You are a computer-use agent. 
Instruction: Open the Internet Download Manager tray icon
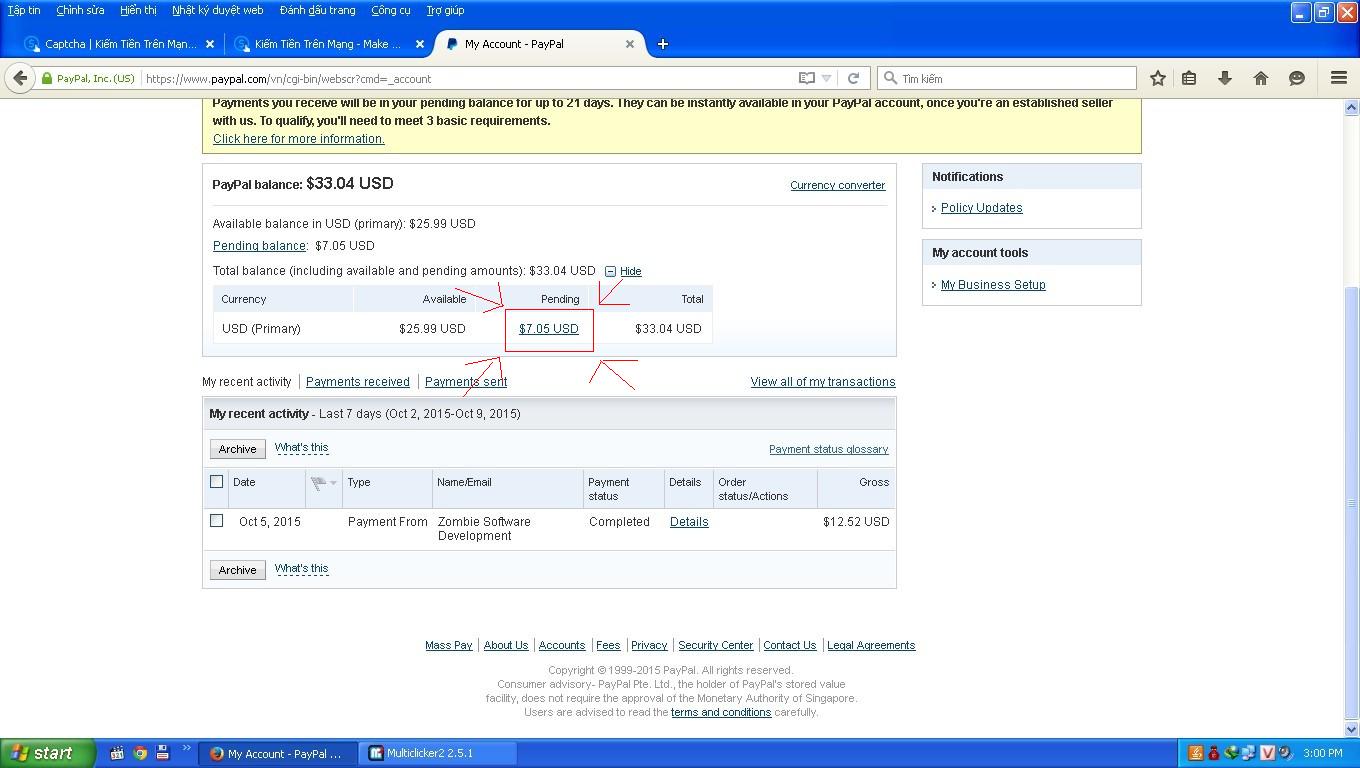[x=1231, y=753]
